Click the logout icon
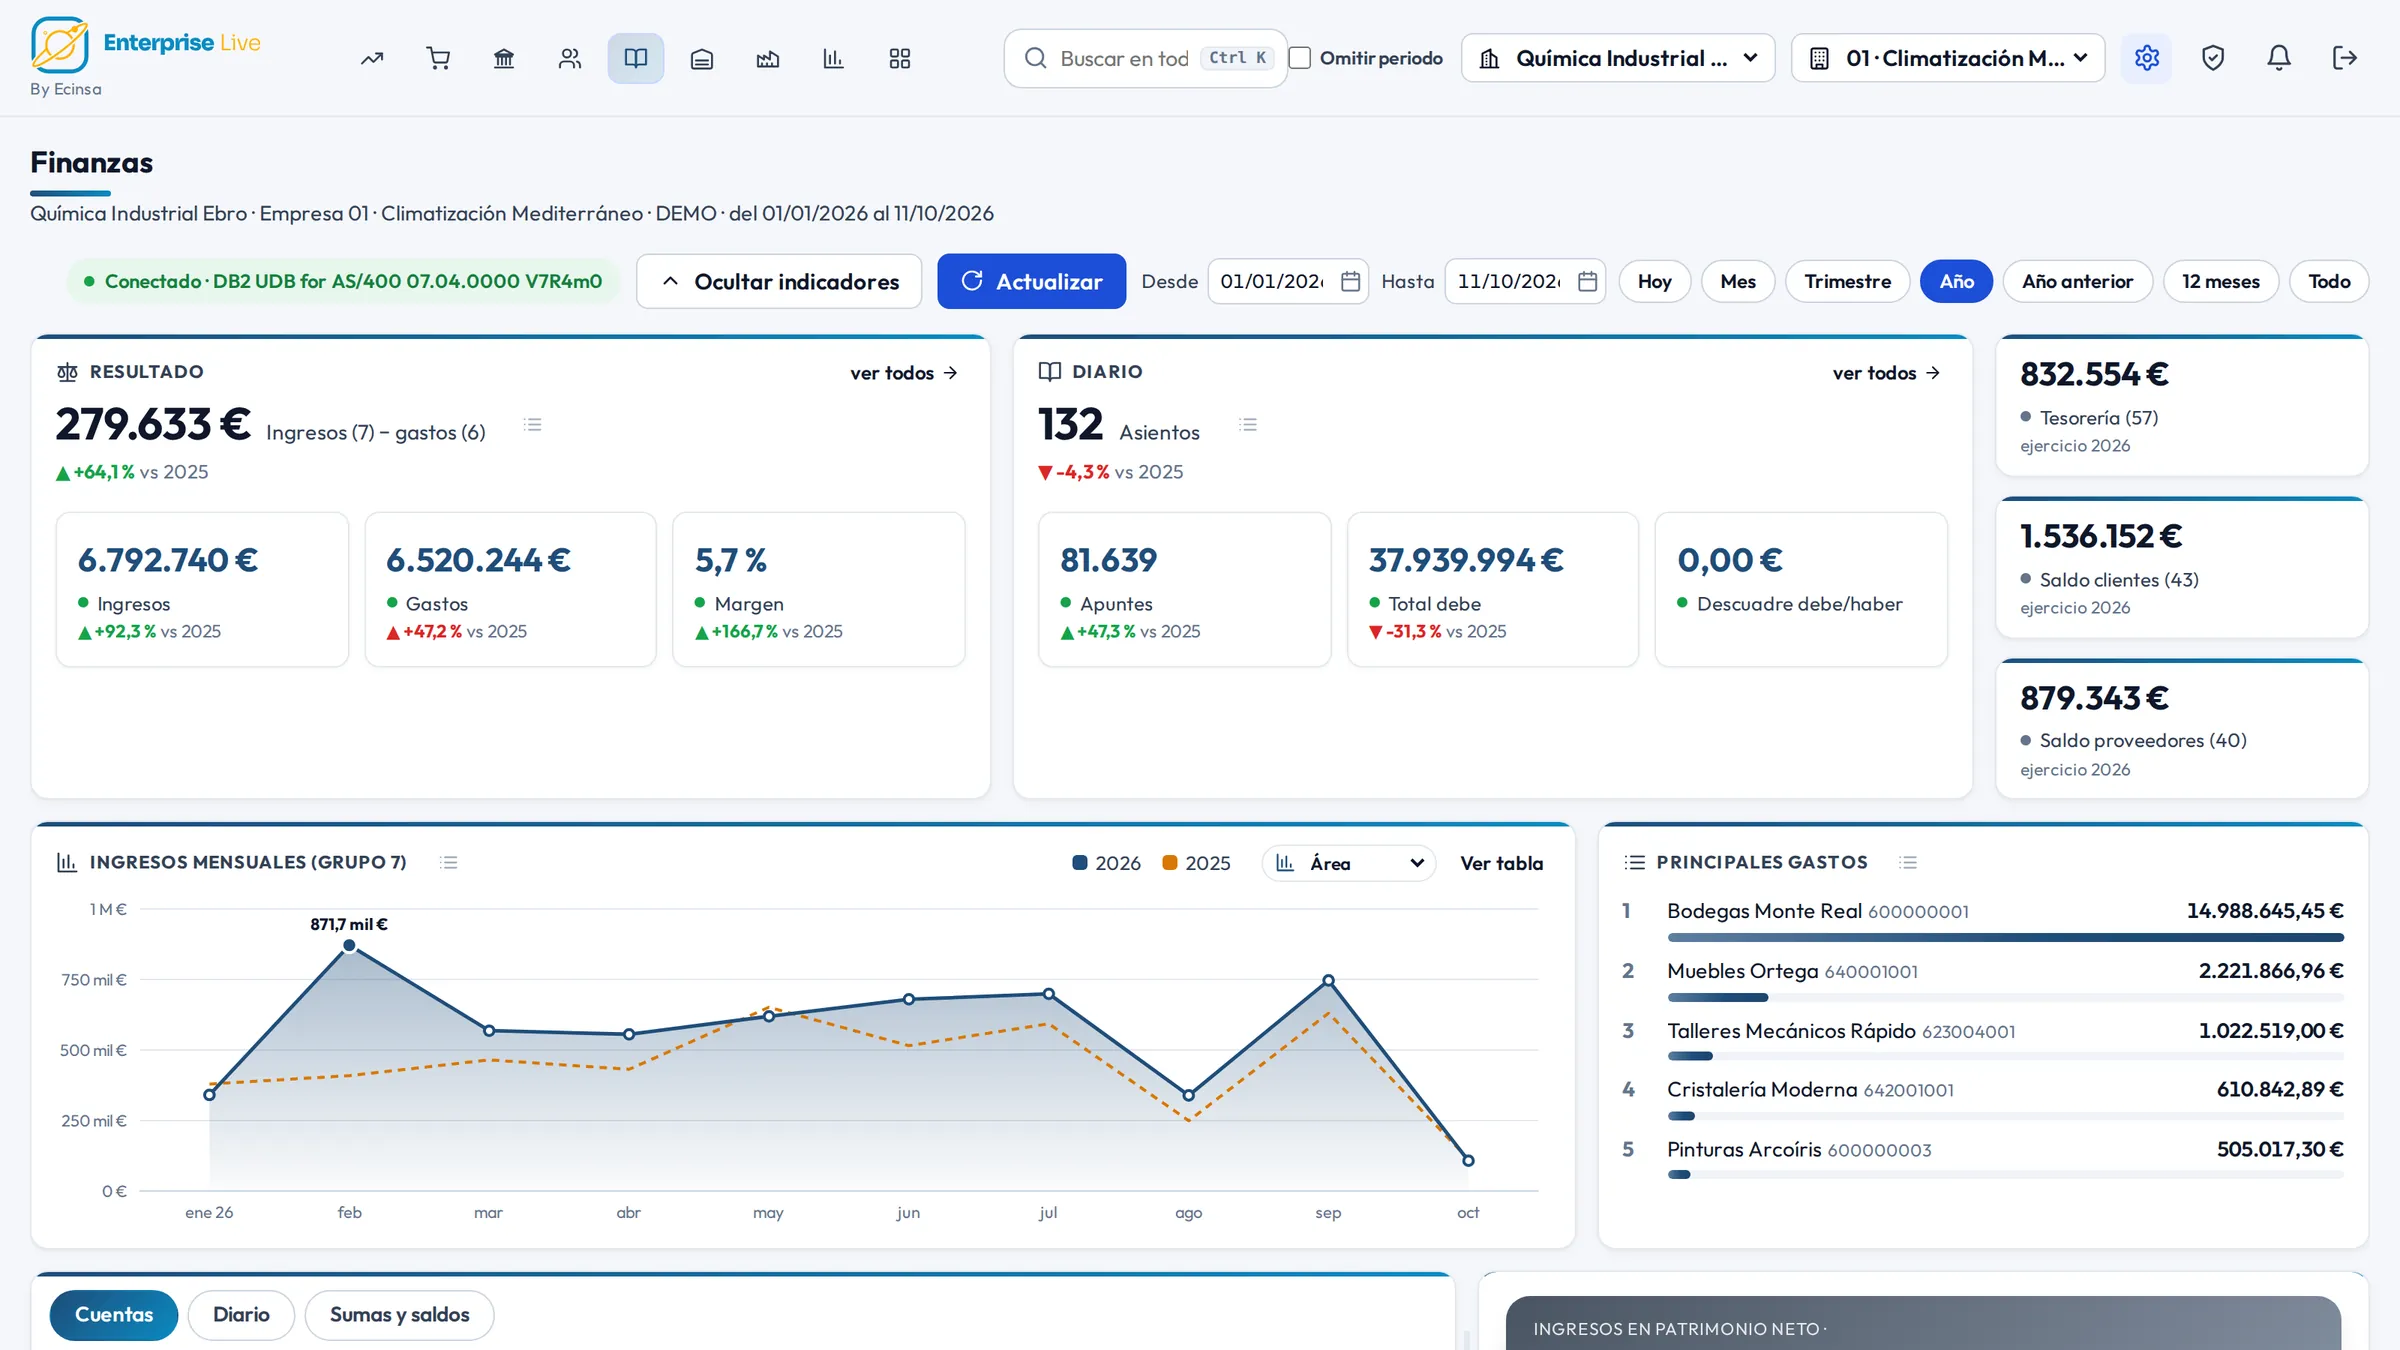The image size is (2400, 1350). coord(2345,58)
